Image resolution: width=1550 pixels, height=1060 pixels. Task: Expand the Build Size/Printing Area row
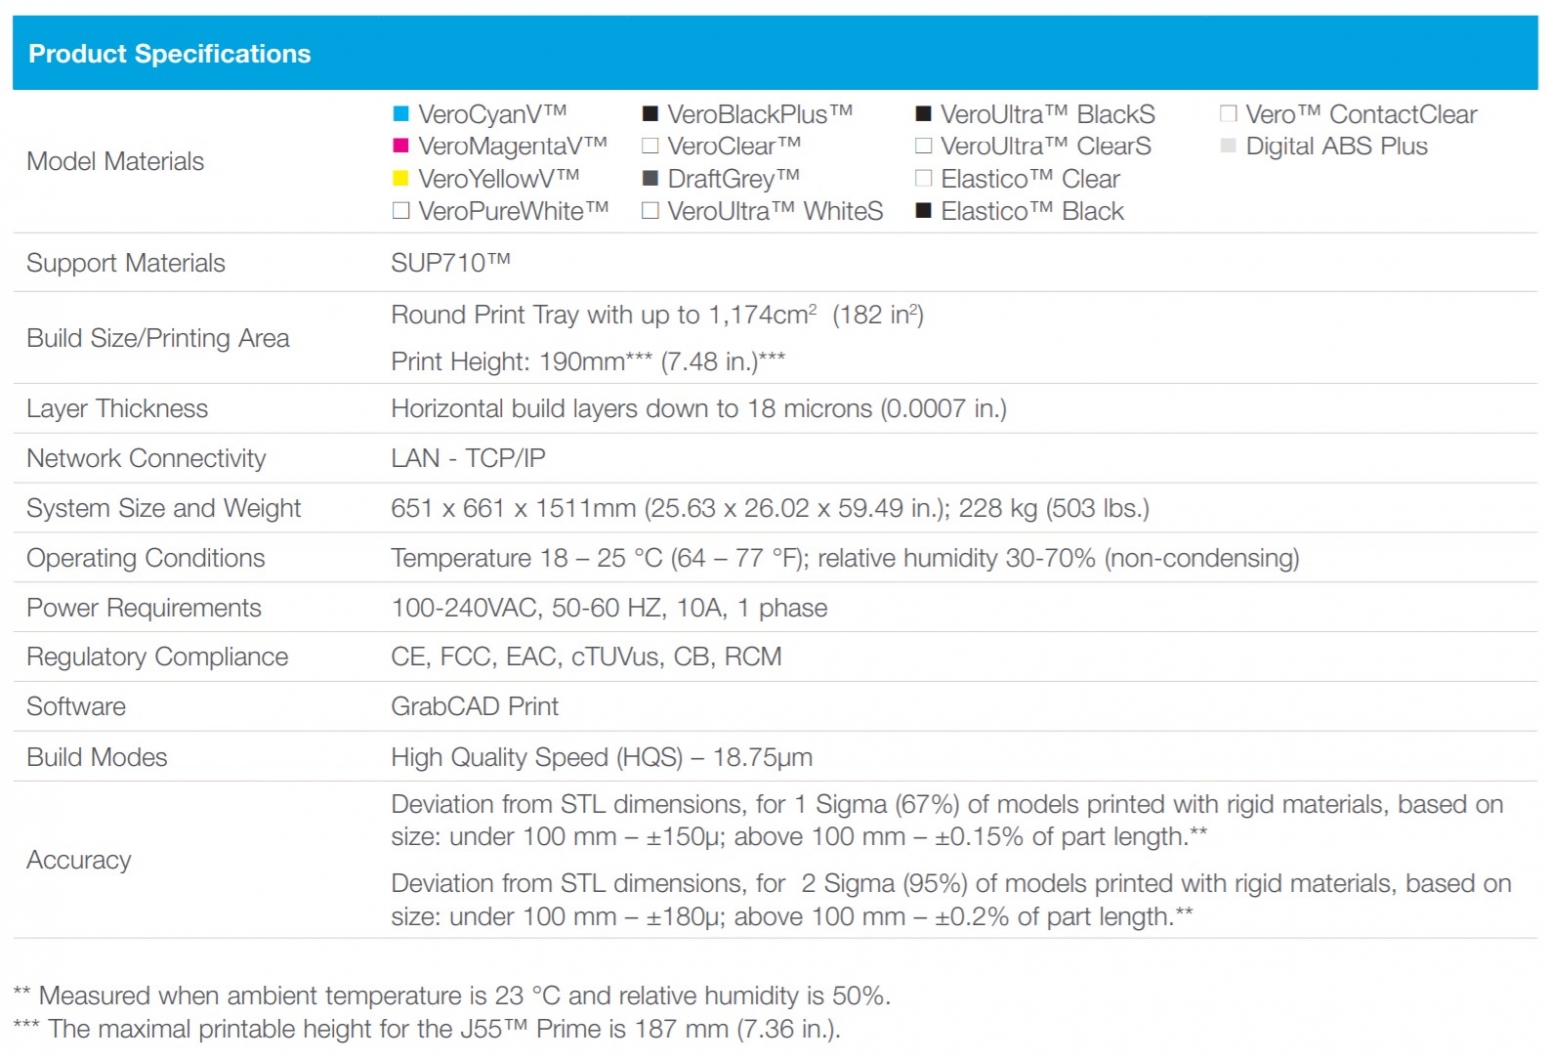(158, 338)
